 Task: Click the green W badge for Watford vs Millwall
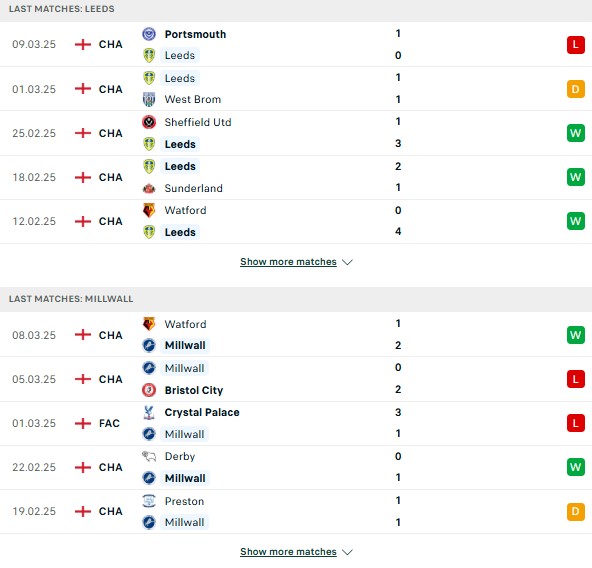tap(575, 335)
